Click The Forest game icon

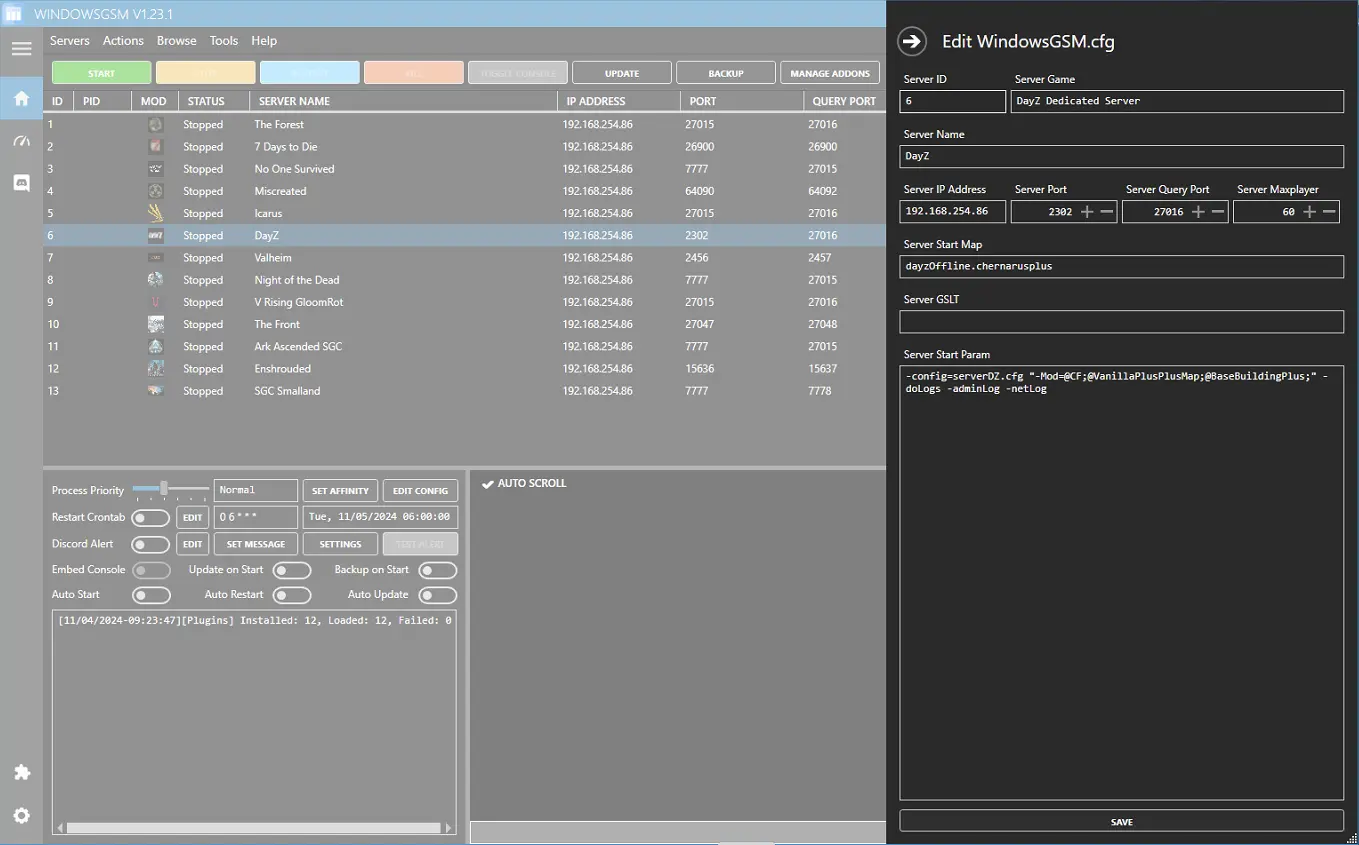pos(155,125)
